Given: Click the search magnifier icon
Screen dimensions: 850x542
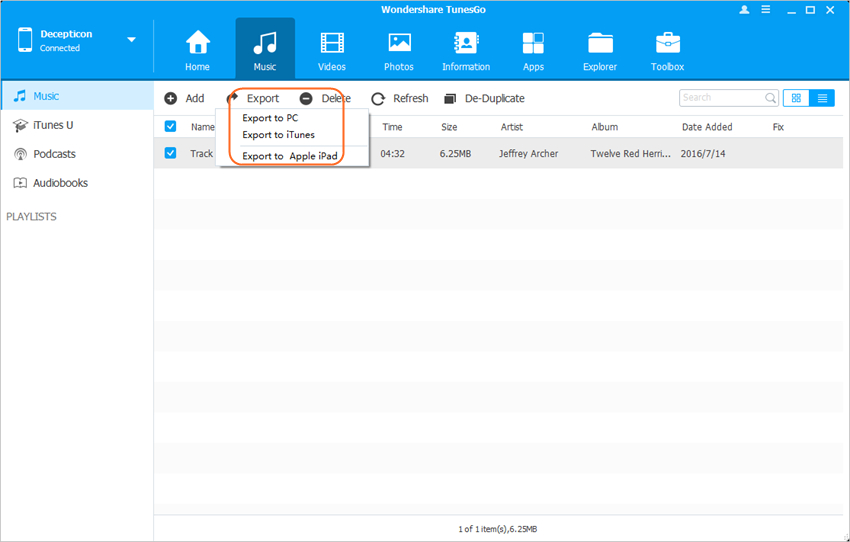Looking at the screenshot, I should coord(770,98).
